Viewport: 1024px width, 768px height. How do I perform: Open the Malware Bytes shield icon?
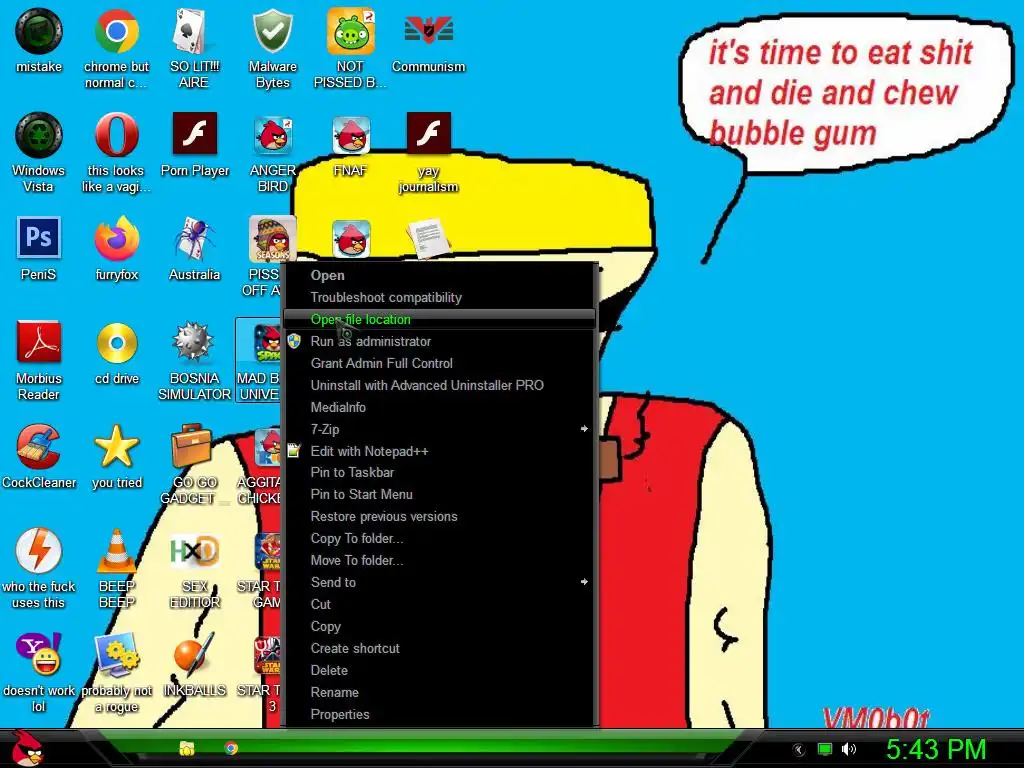pyautogui.click(x=272, y=49)
